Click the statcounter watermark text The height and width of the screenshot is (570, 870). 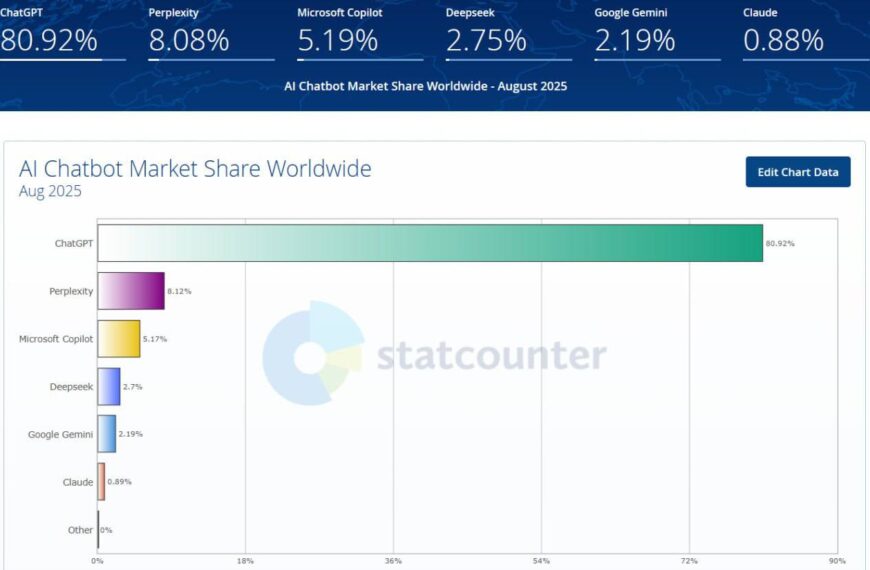pos(491,356)
